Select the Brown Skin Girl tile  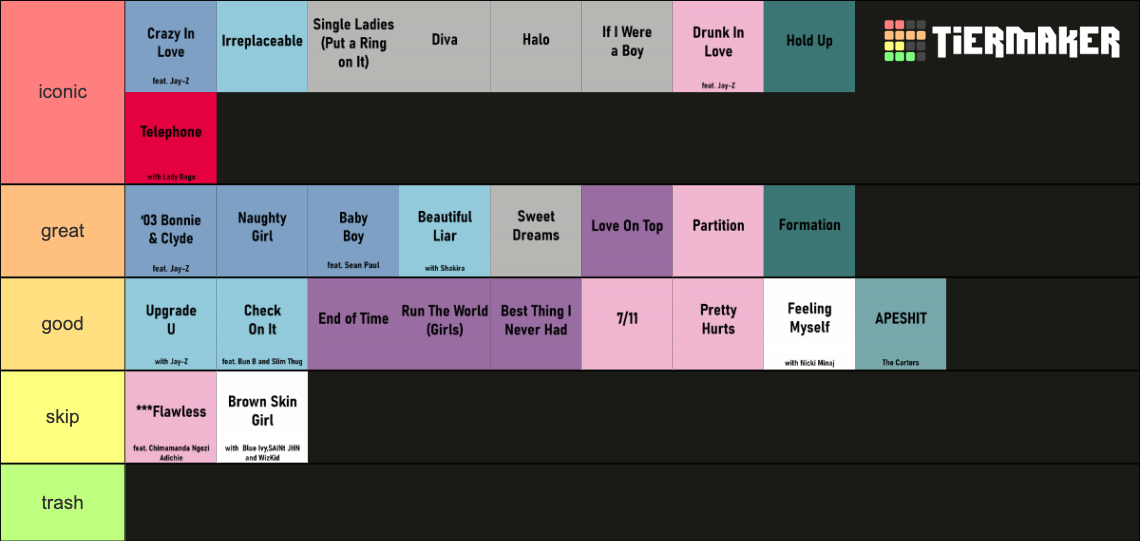(x=262, y=417)
